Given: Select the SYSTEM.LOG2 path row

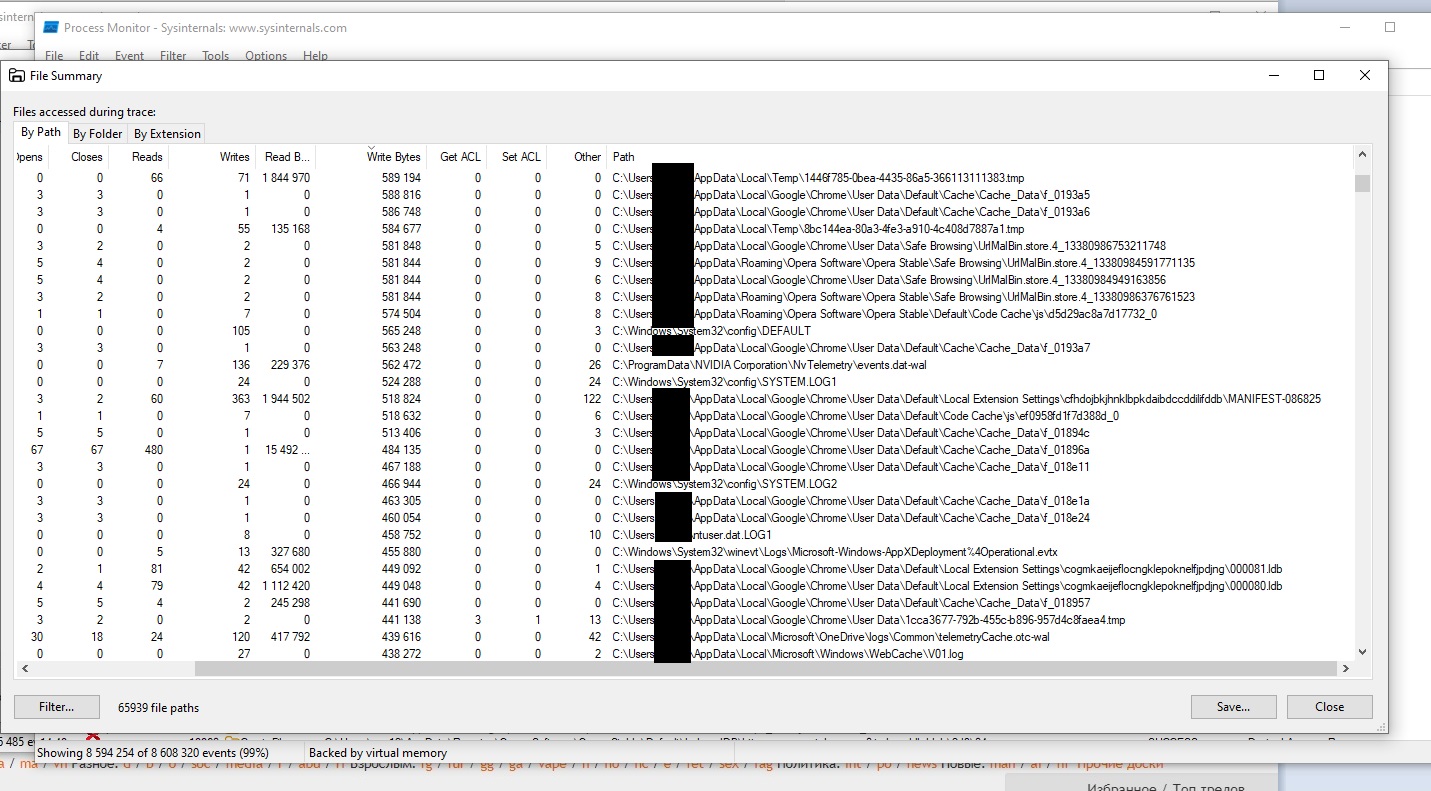Looking at the screenshot, I should [x=683, y=484].
